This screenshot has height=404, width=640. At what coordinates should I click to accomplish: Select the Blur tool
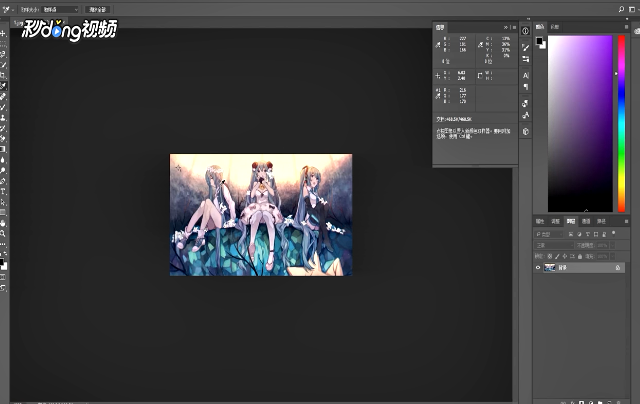pos(3,160)
